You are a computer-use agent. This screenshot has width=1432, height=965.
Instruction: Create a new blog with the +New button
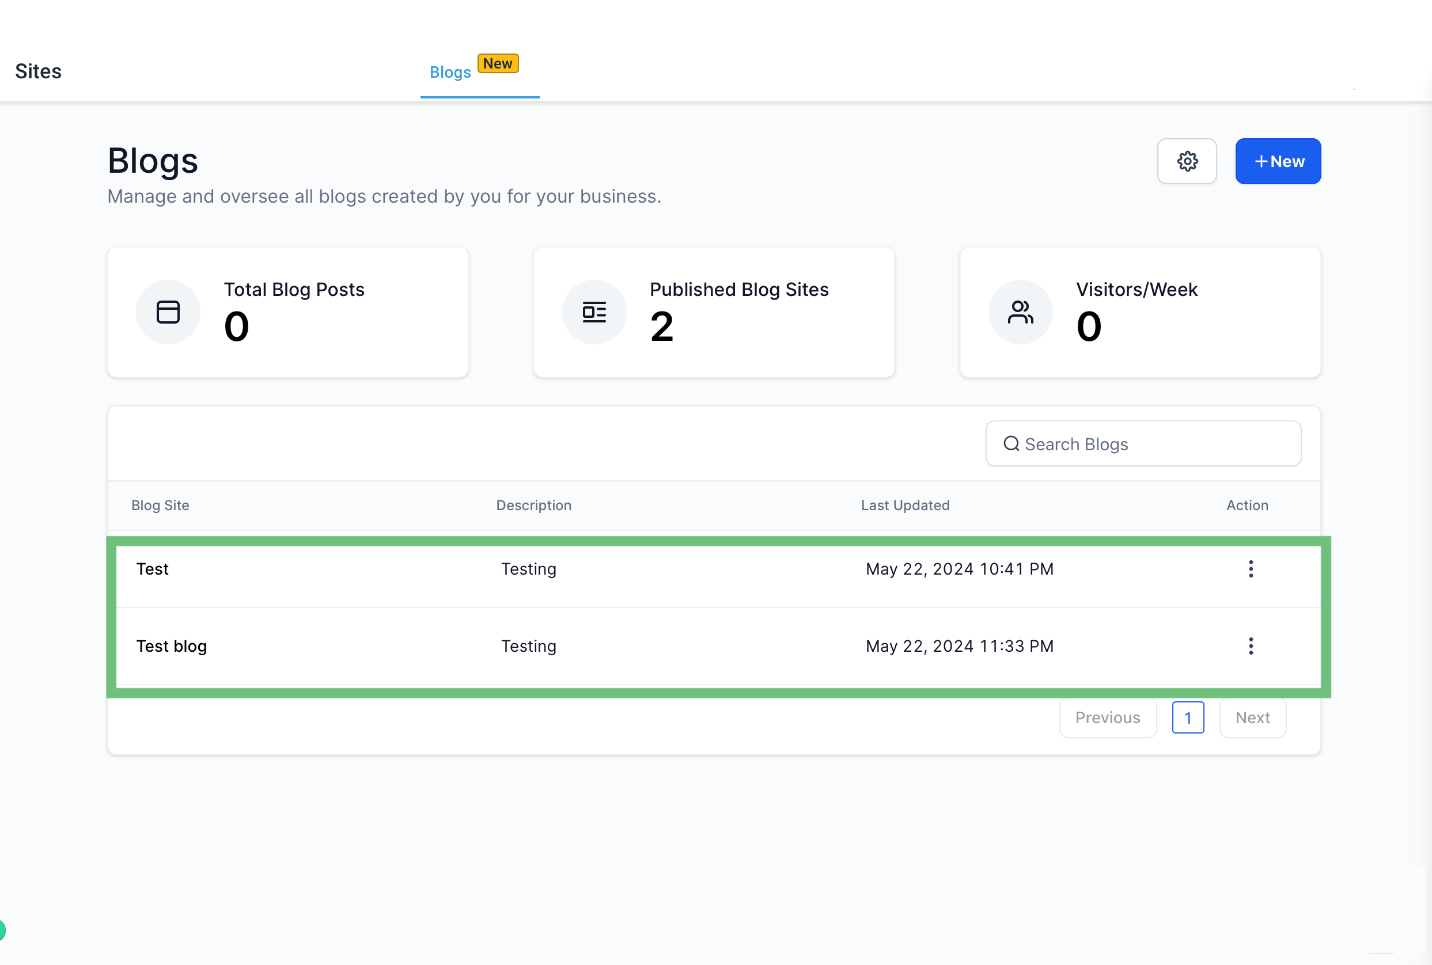tap(1278, 161)
